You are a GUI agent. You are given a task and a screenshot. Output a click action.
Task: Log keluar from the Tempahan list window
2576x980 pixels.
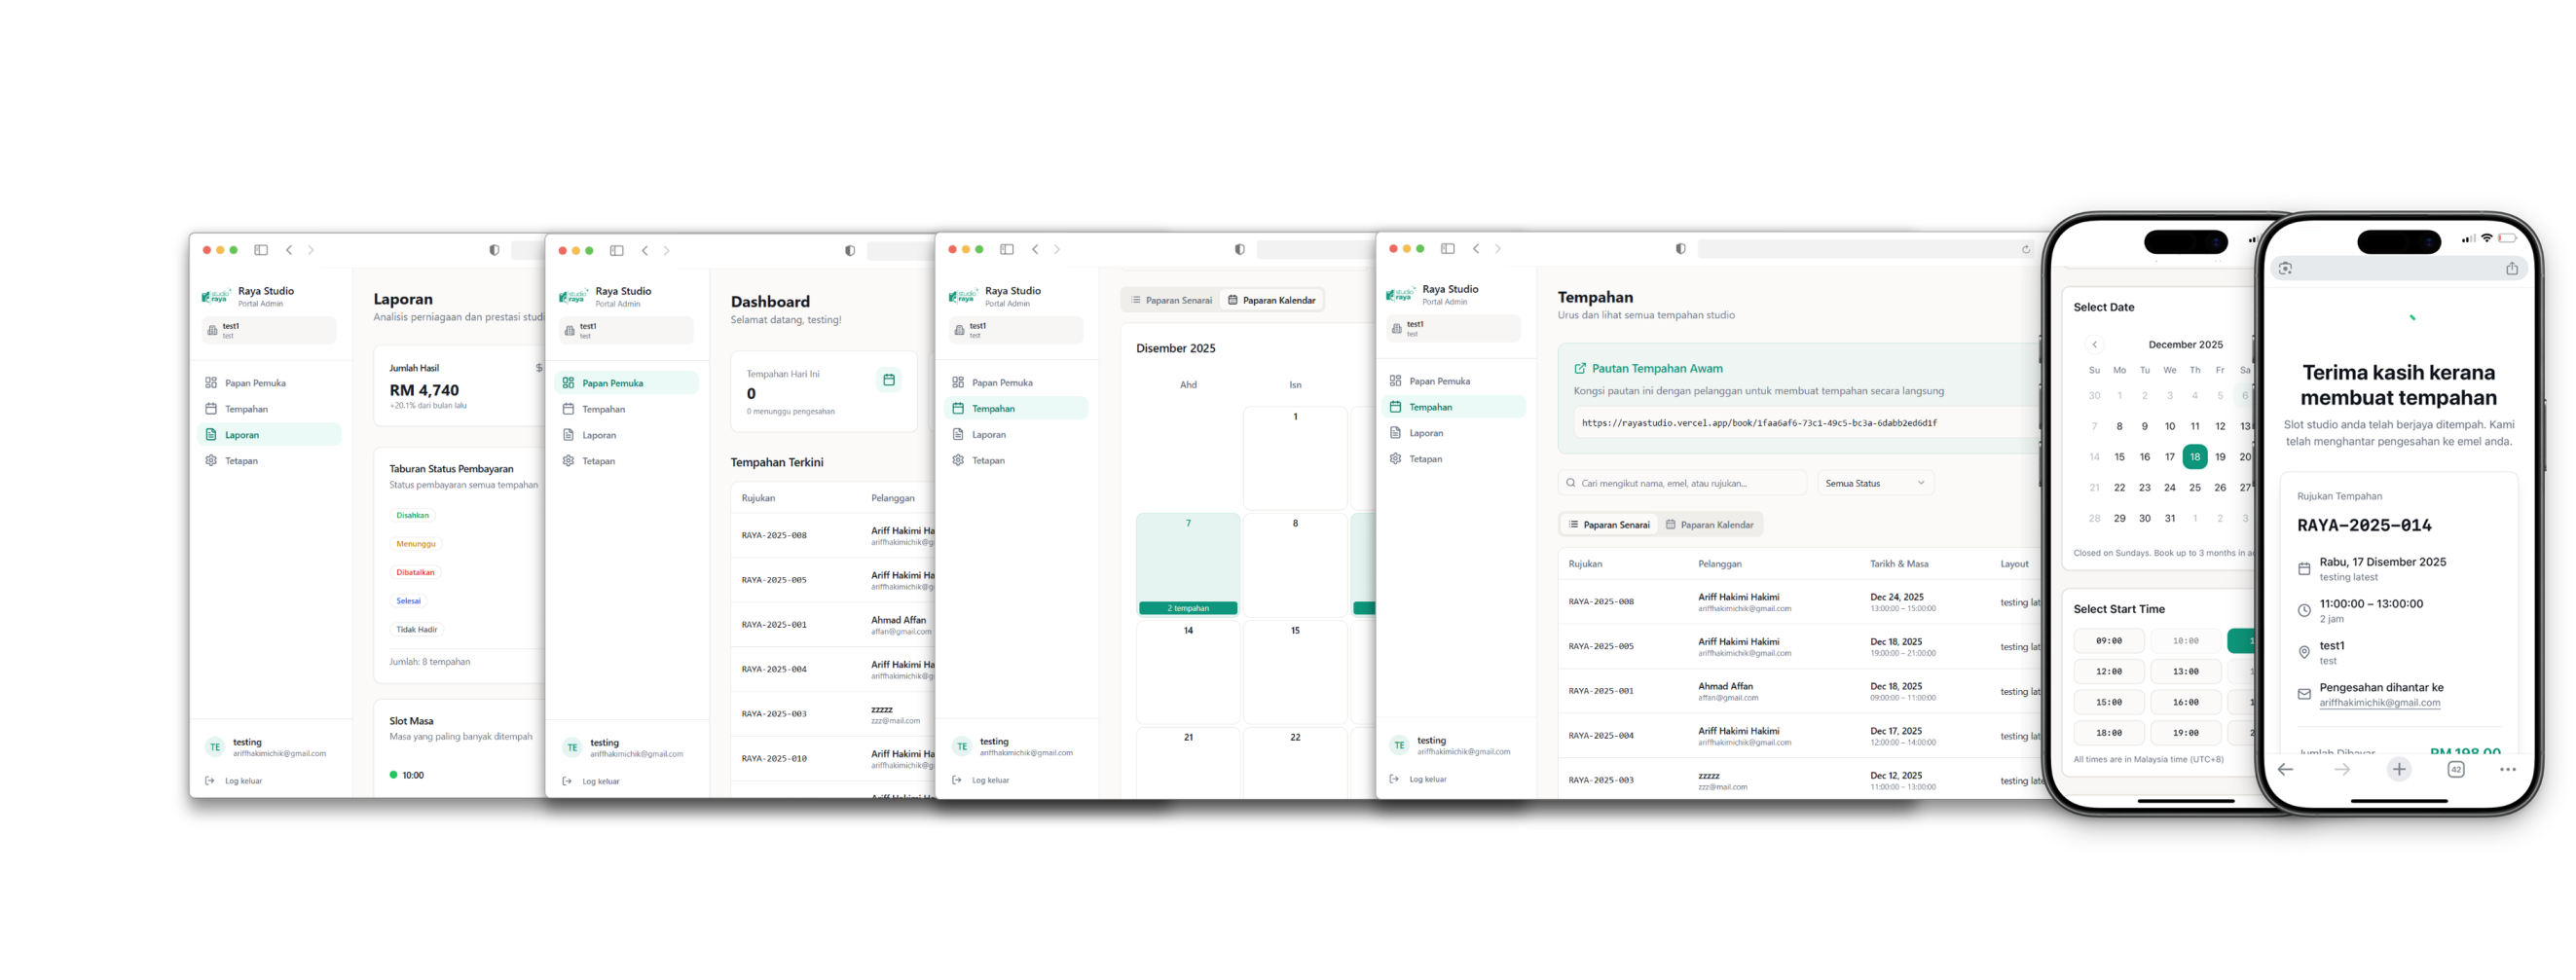(x=1418, y=779)
